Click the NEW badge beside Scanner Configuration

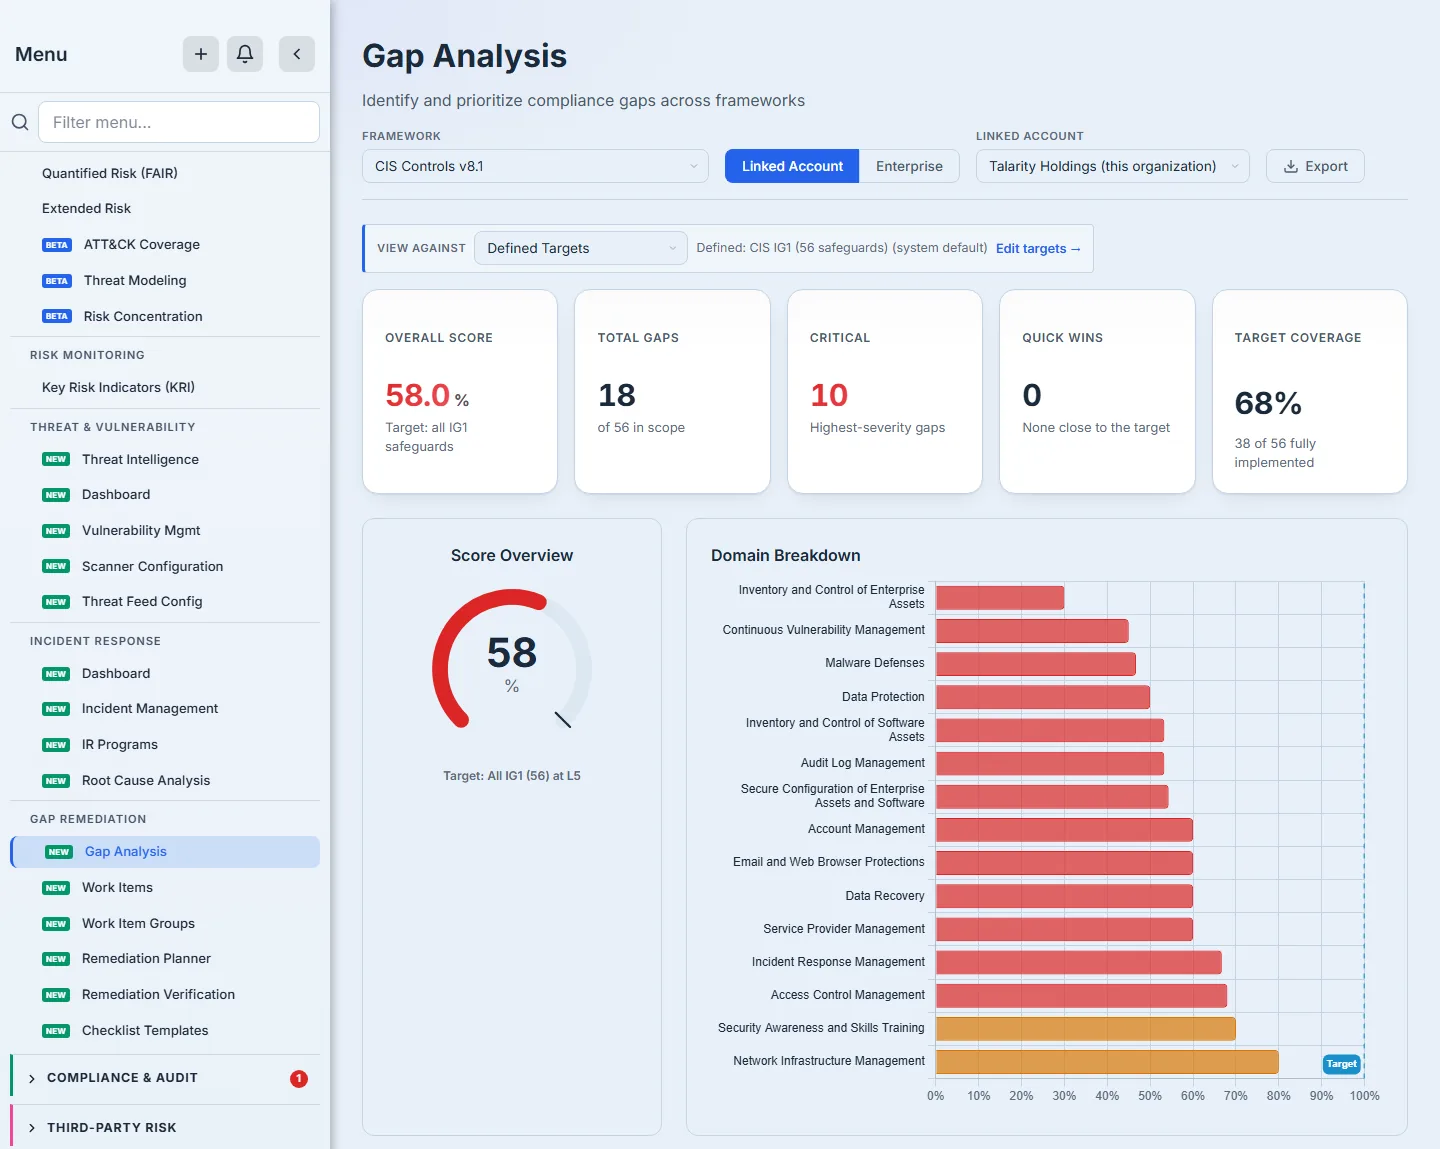click(56, 566)
